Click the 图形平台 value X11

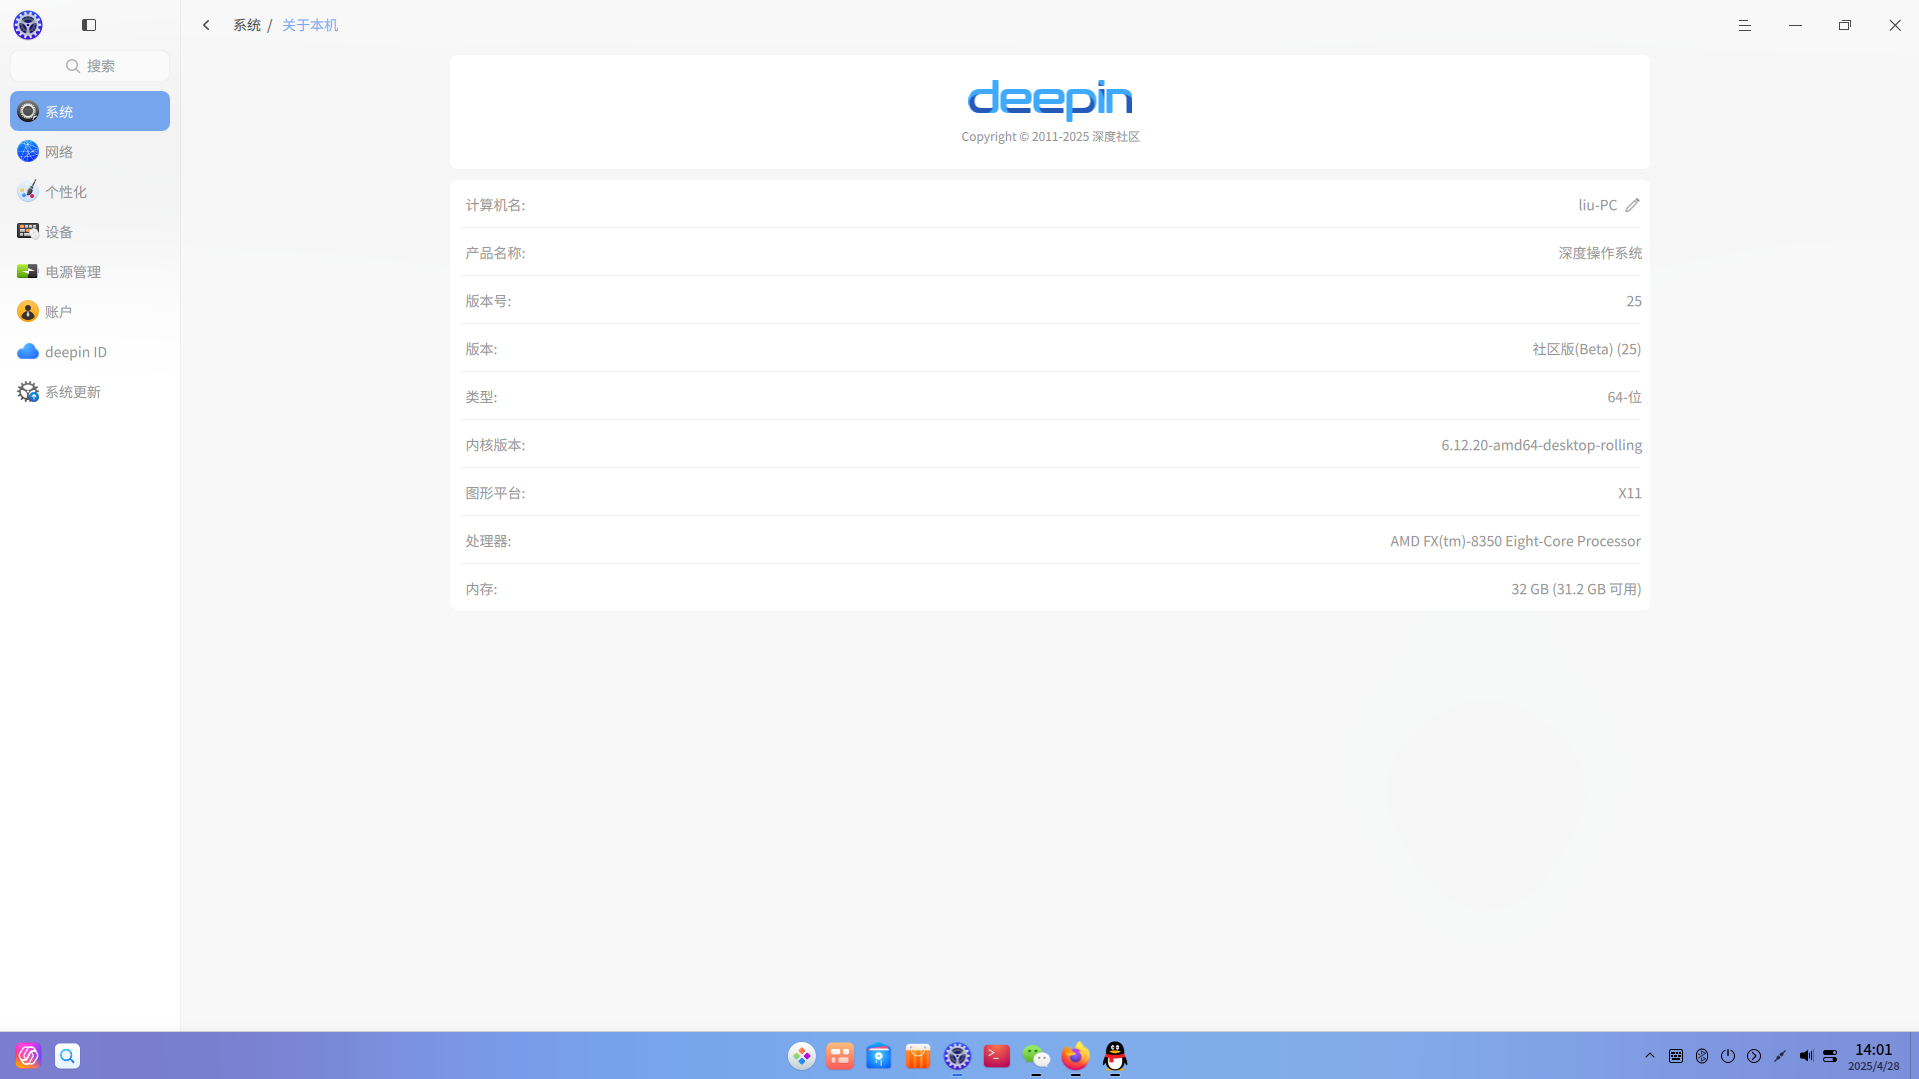1630,493
